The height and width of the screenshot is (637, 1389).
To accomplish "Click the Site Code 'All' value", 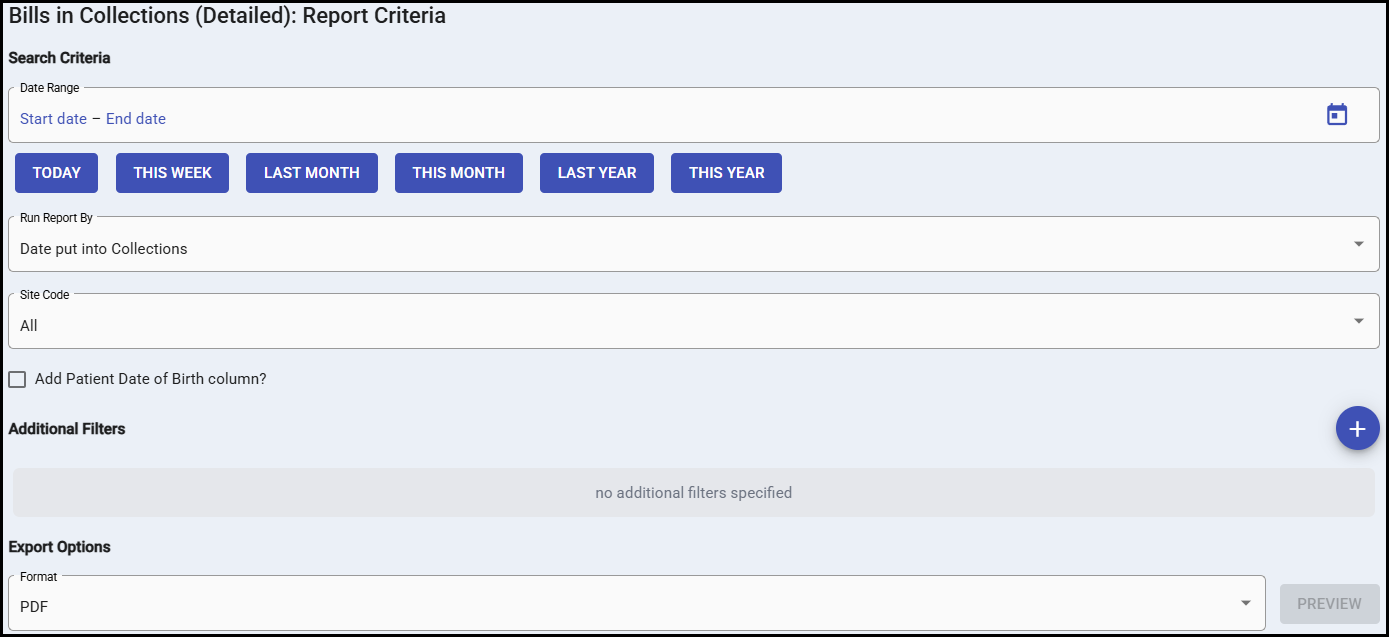I will tap(29, 326).
